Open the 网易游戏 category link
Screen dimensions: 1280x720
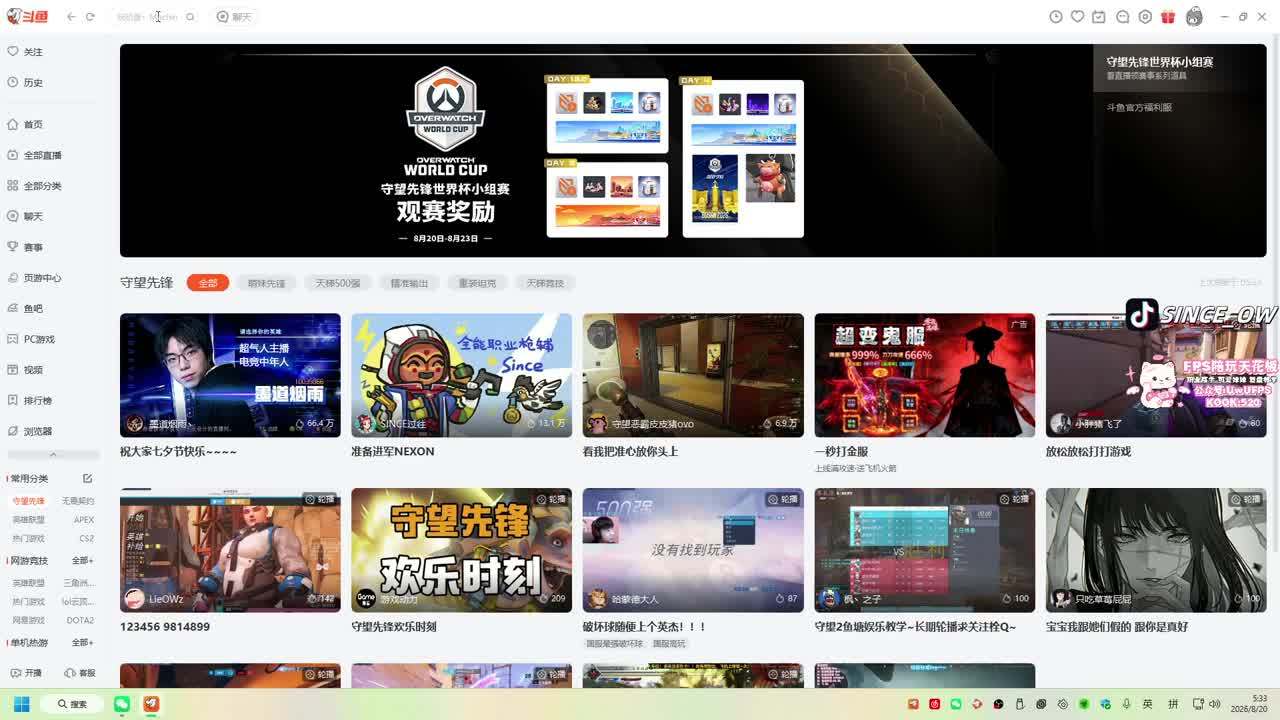pyautogui.click(x=28, y=621)
